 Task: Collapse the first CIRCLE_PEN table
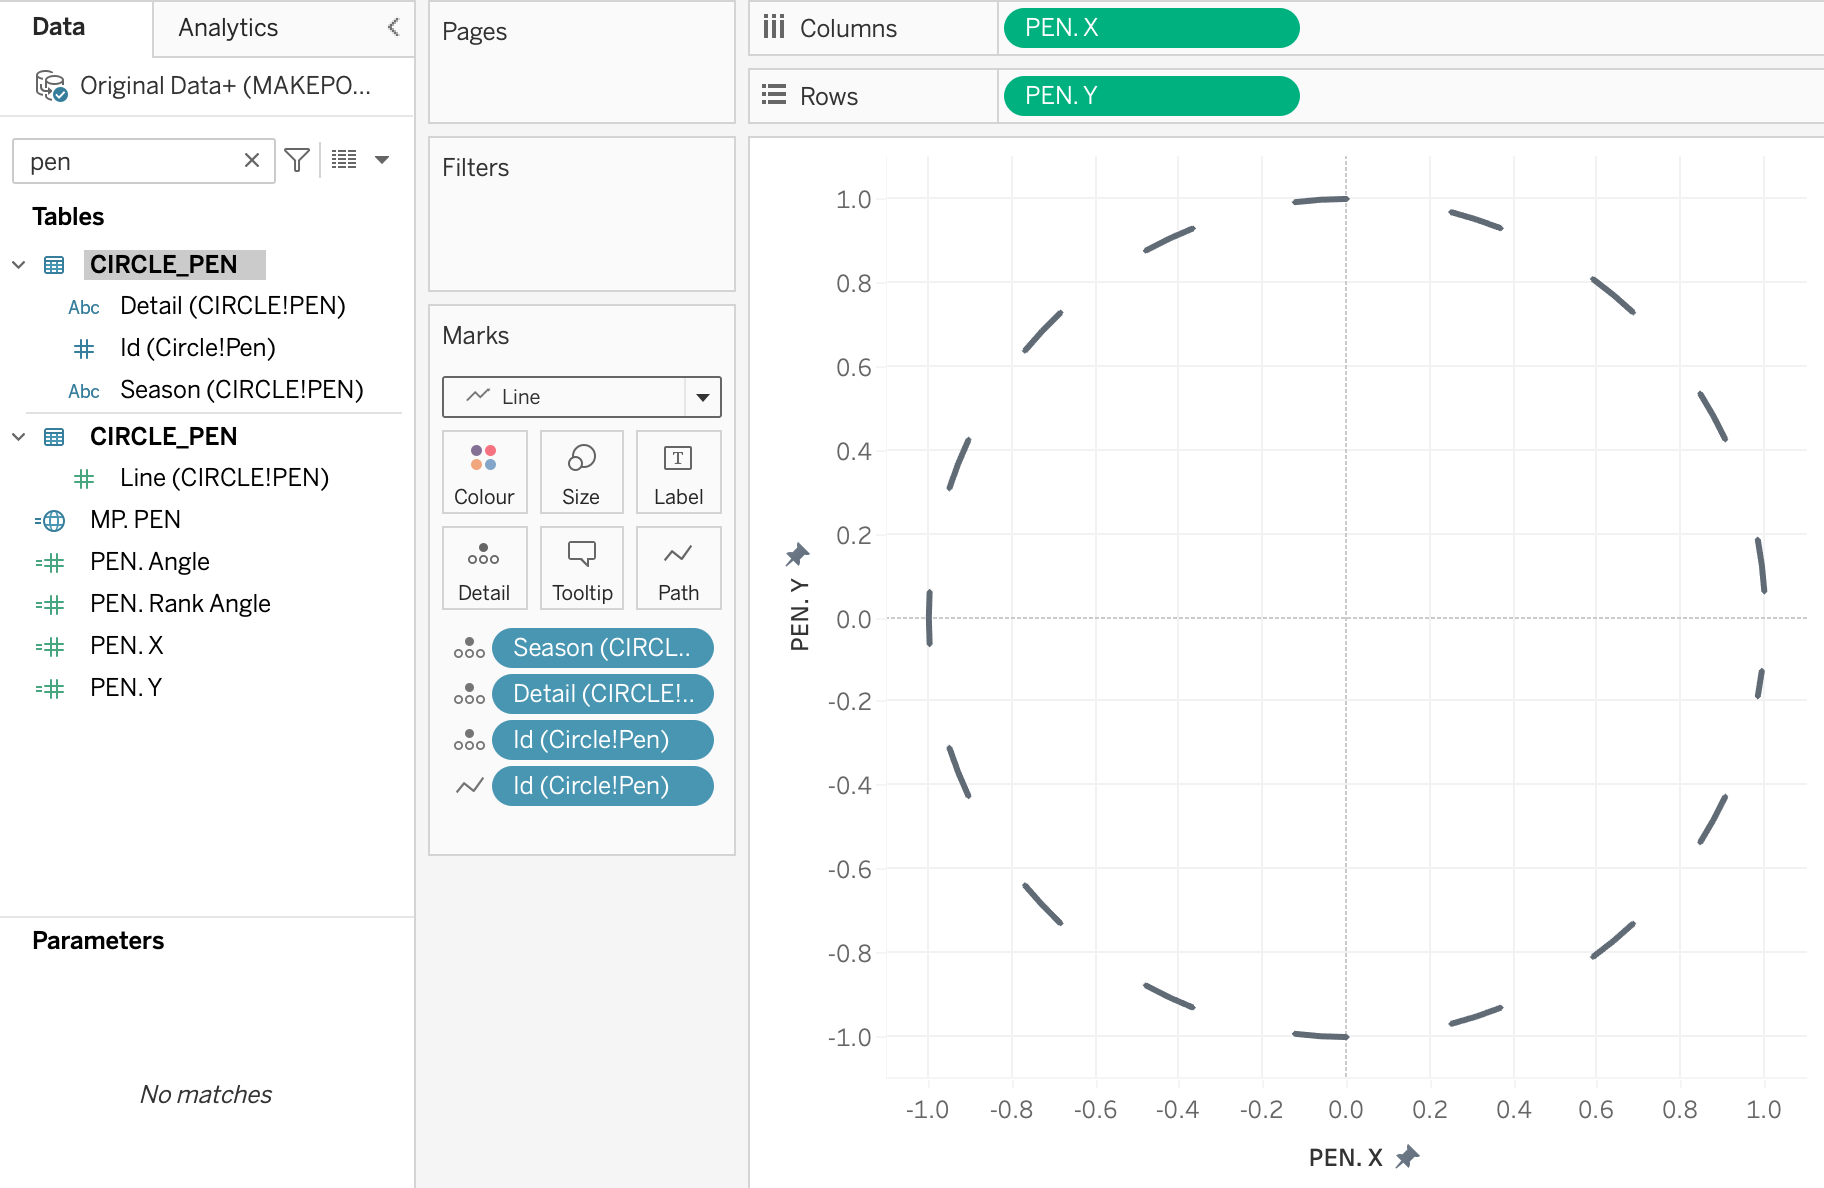tap(19, 265)
